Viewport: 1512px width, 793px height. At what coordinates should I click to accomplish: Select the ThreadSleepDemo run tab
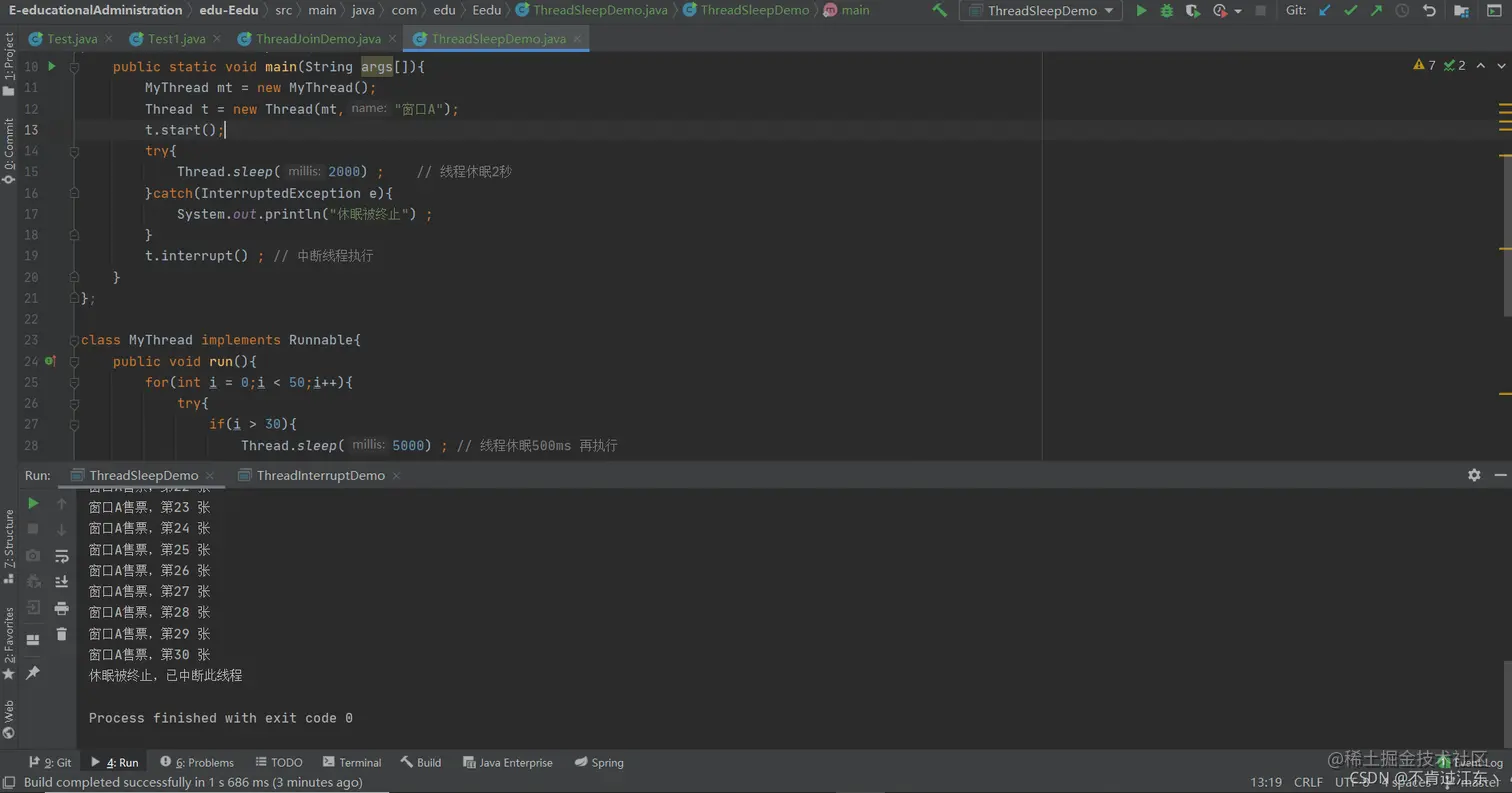pos(143,475)
